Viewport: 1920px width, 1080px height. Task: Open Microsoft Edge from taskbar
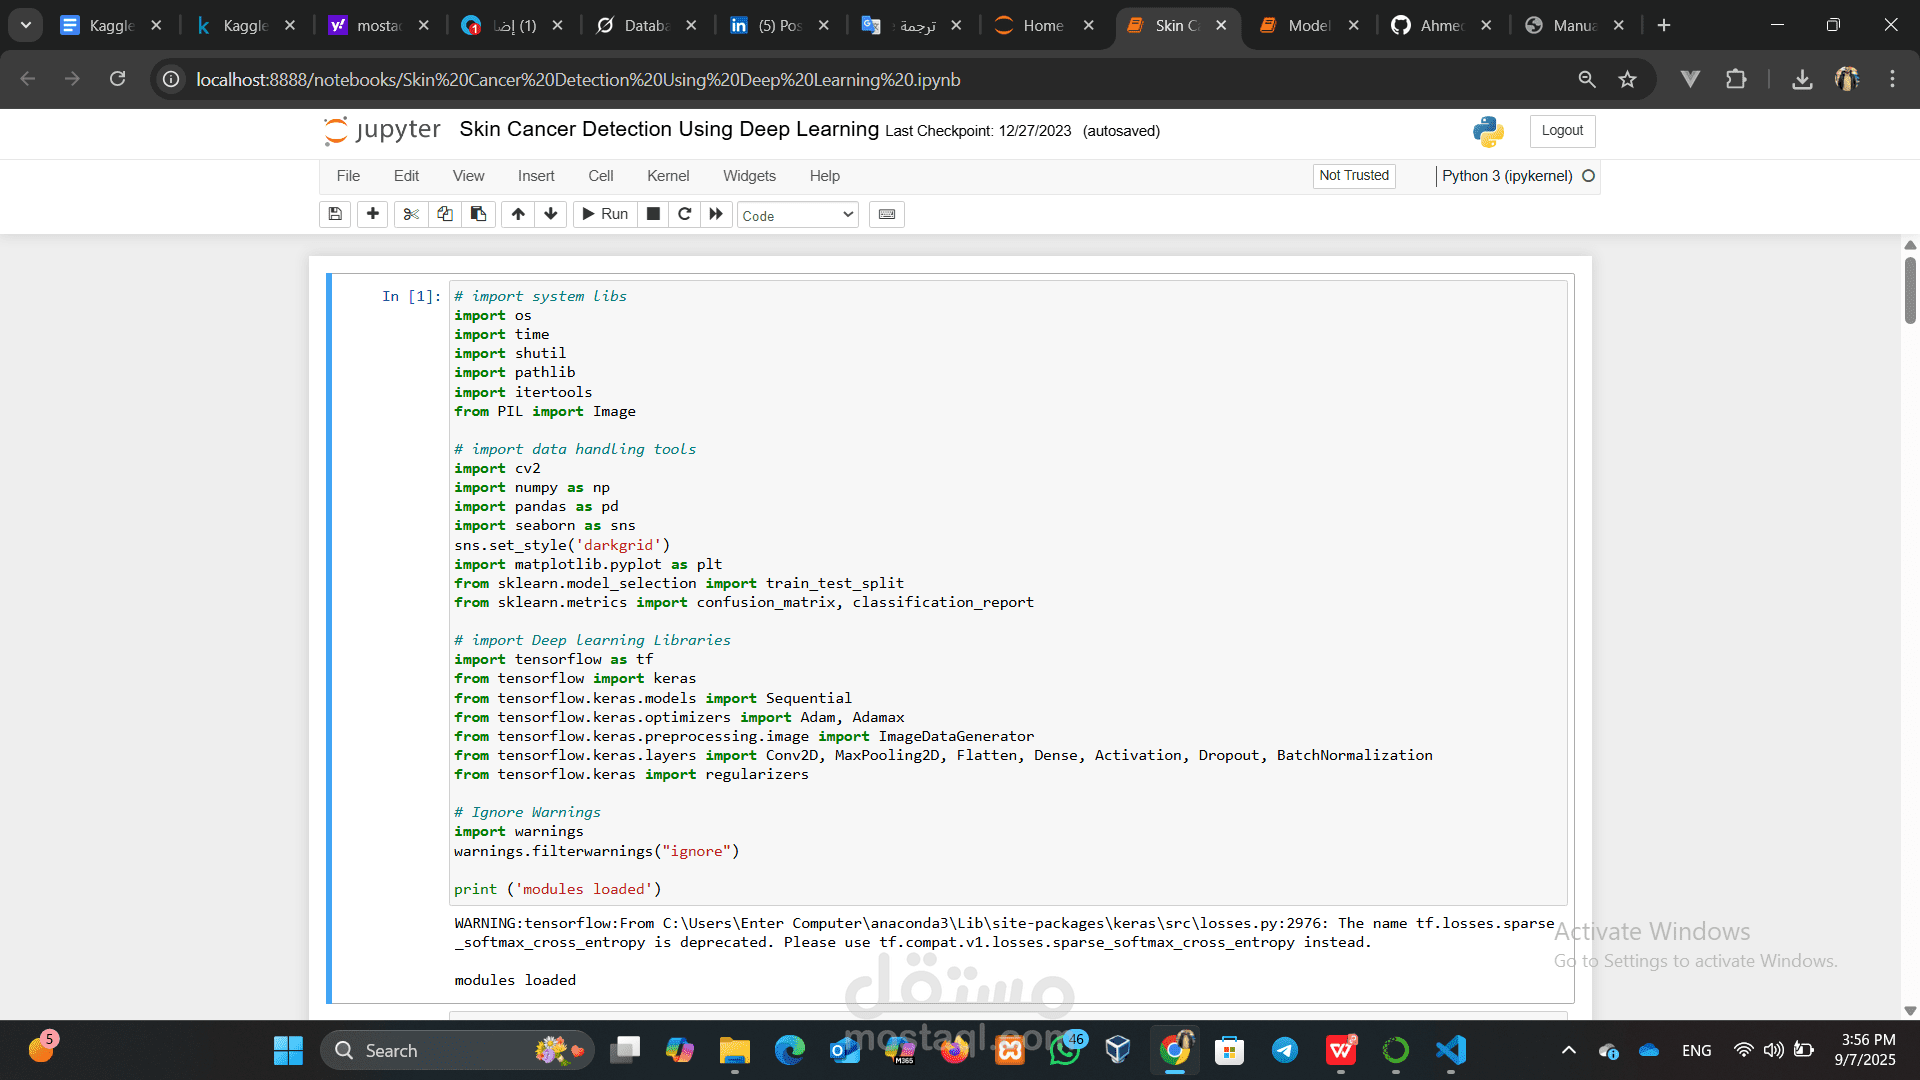pos(790,1050)
